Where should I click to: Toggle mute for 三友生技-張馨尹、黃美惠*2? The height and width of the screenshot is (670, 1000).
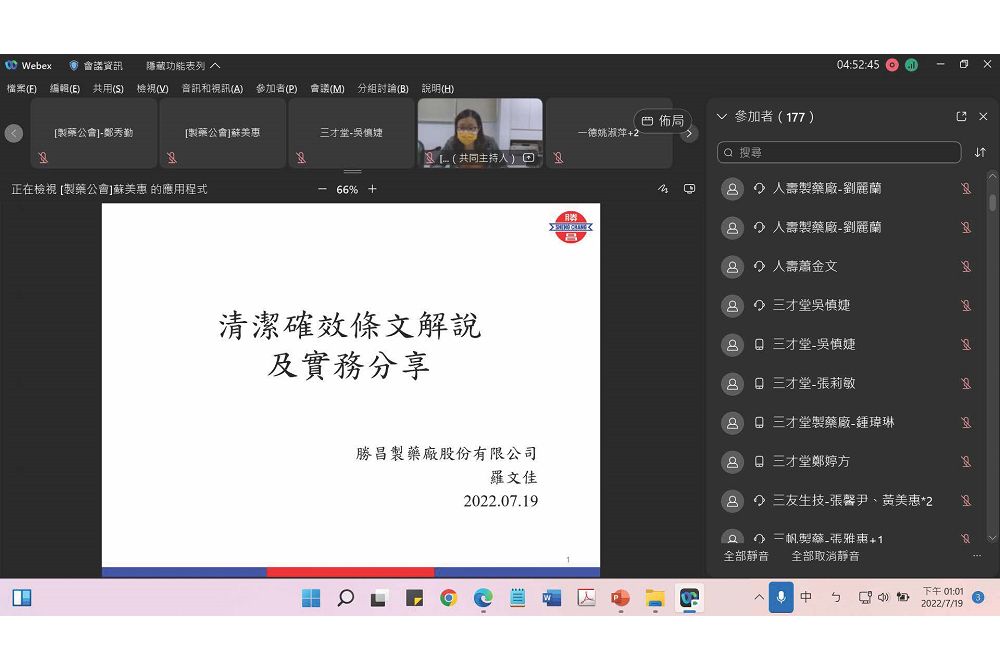[x=966, y=500]
